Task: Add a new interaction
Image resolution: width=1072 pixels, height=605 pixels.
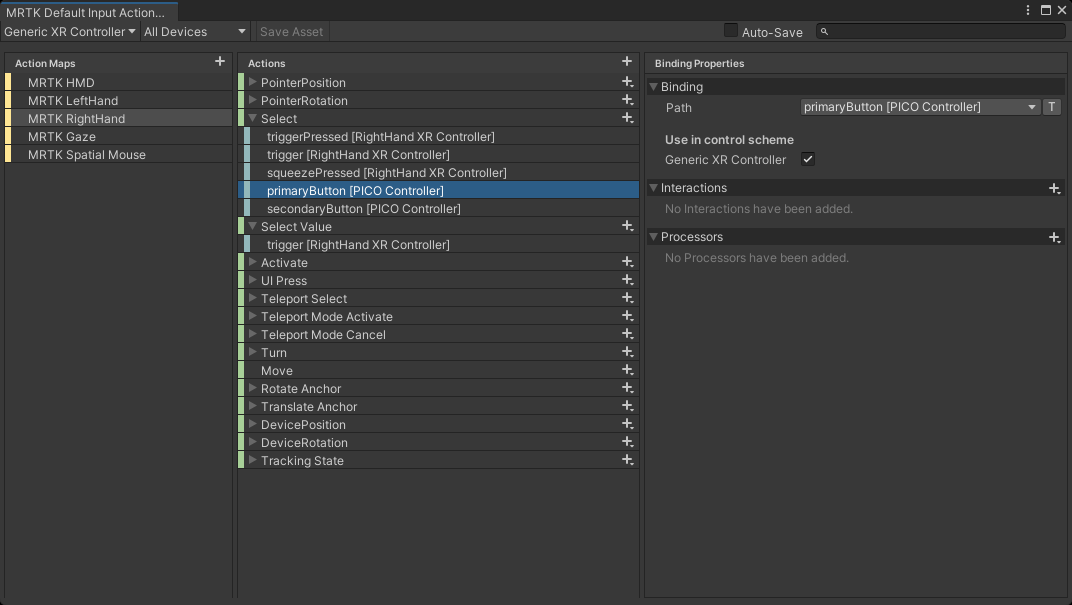Action: (1054, 188)
